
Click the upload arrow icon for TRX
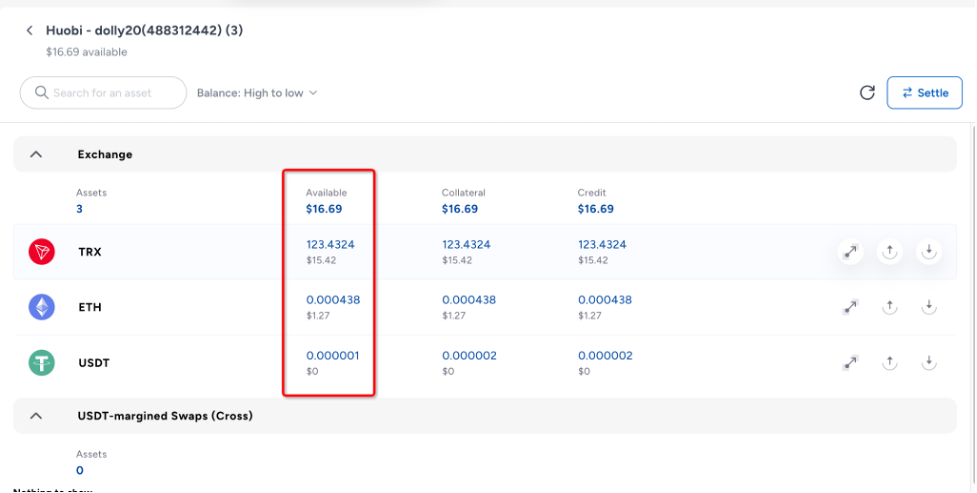coord(889,252)
